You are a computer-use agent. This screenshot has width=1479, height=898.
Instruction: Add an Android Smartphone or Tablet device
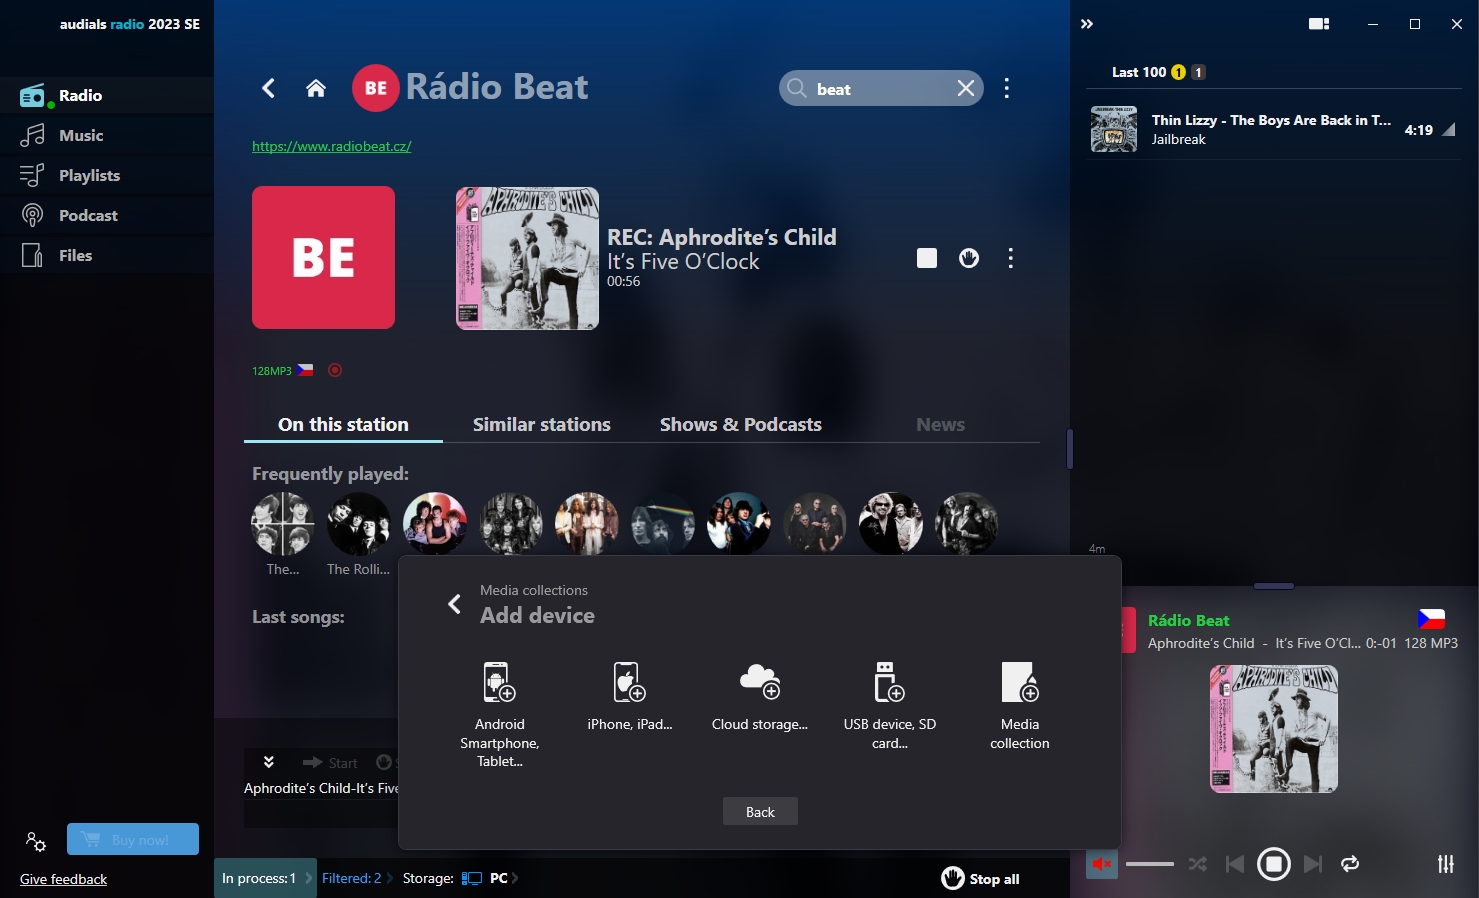point(499,714)
